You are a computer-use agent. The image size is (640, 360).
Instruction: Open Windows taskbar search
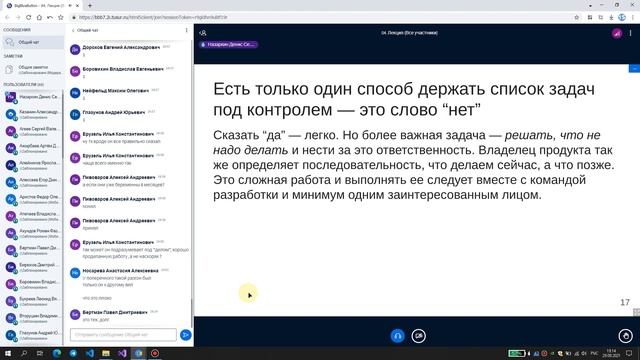click(x=24, y=353)
